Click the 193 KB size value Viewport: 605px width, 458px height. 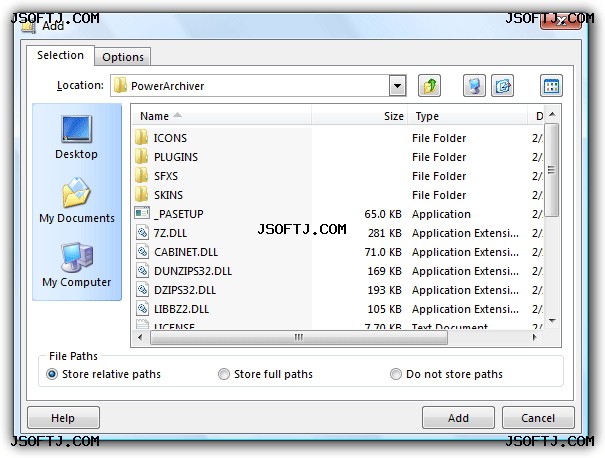point(385,290)
